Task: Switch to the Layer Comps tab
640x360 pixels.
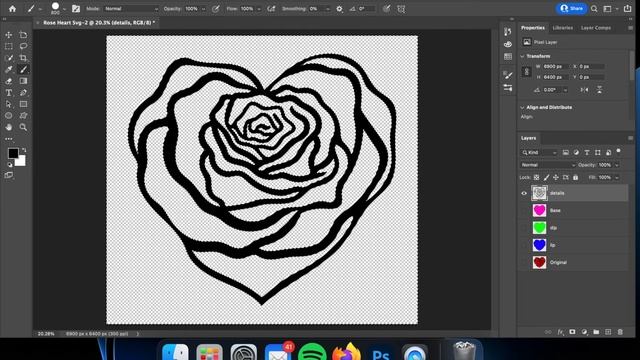Action: 596,28
